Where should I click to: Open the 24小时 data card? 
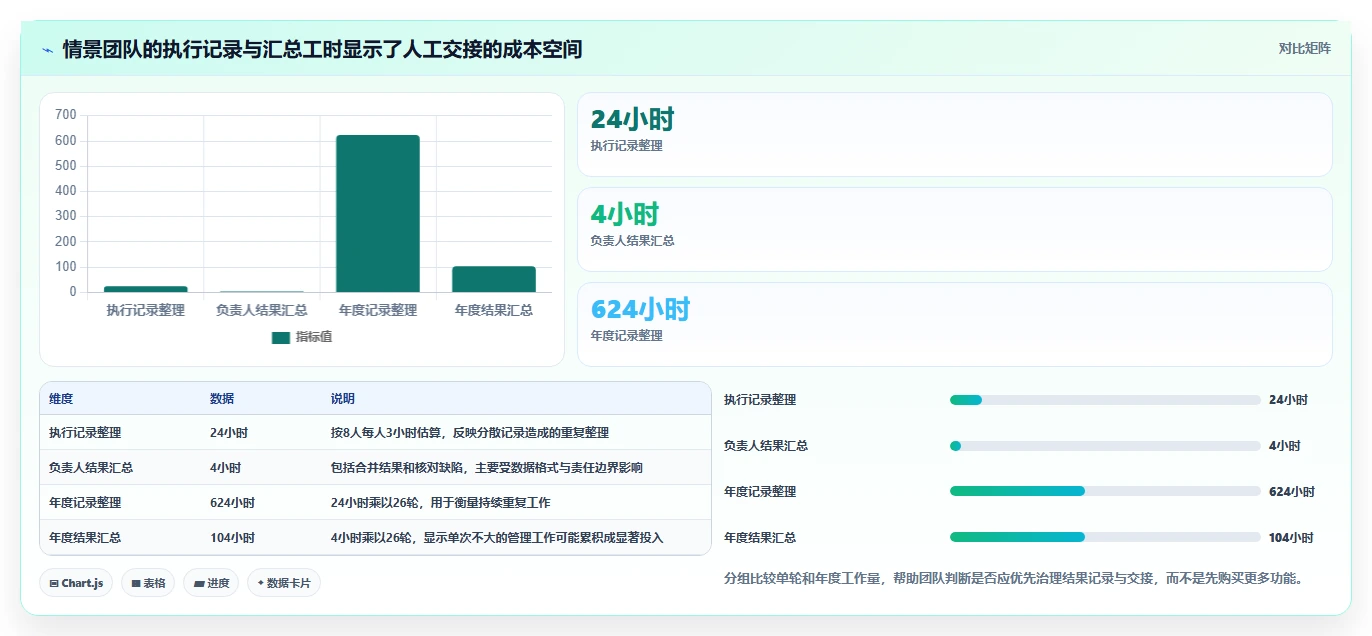coord(955,134)
